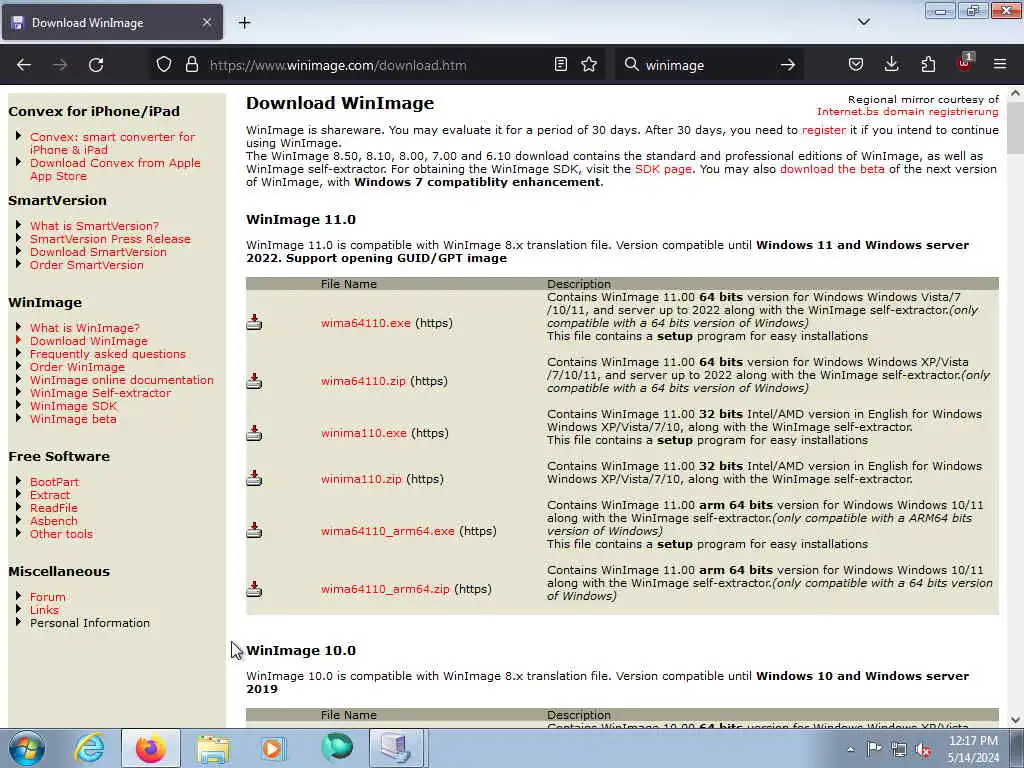Open SmartVersion Press Release link
The height and width of the screenshot is (768, 1024).
(110, 239)
